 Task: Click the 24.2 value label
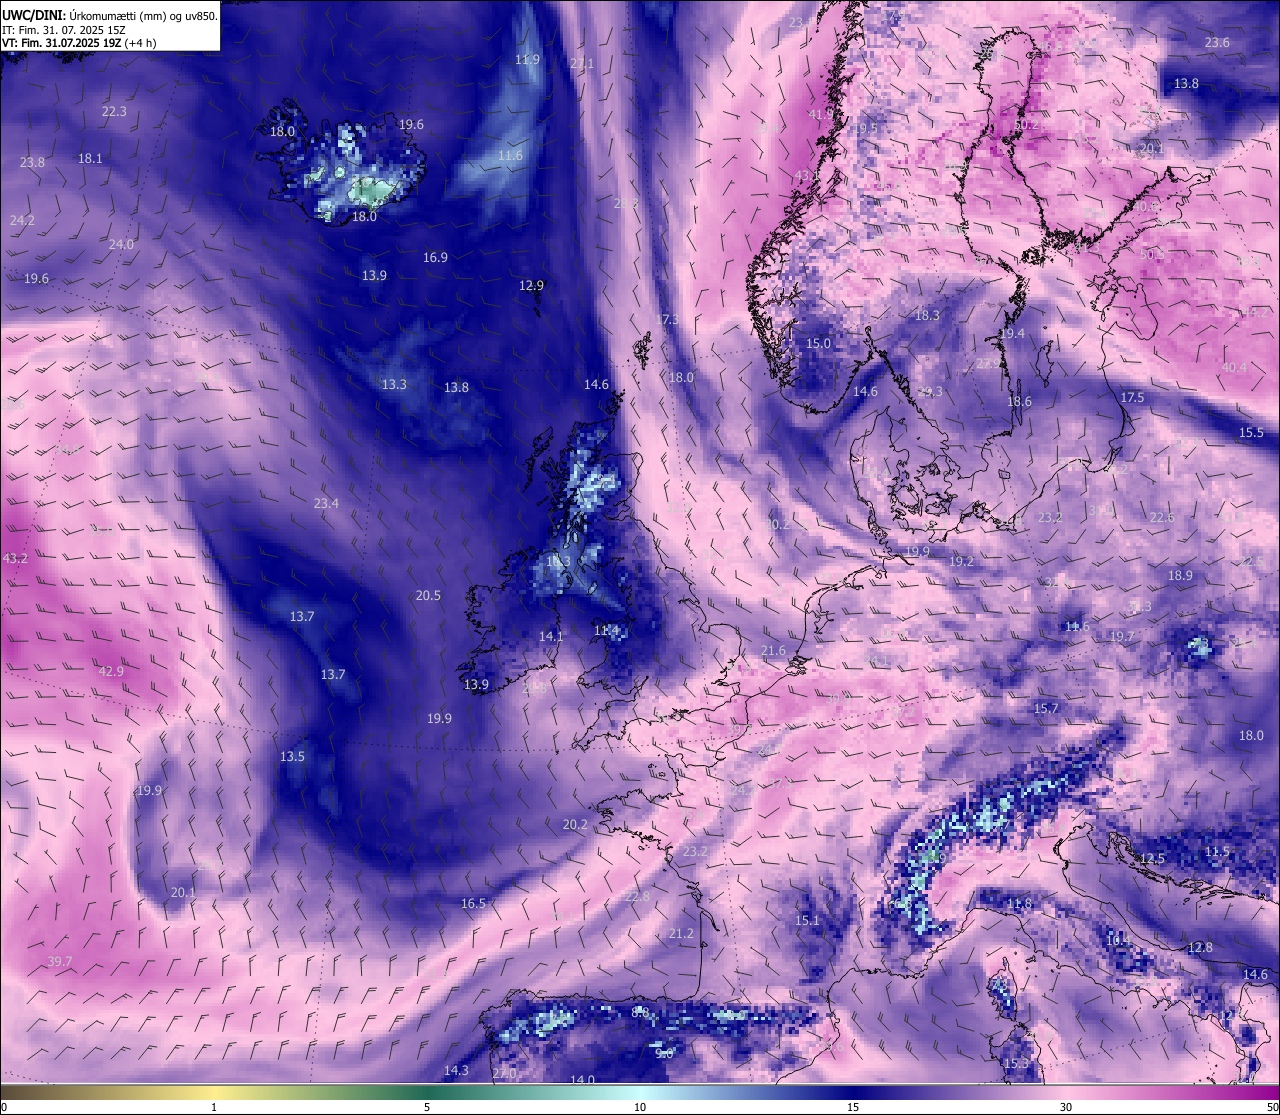pos(22,220)
